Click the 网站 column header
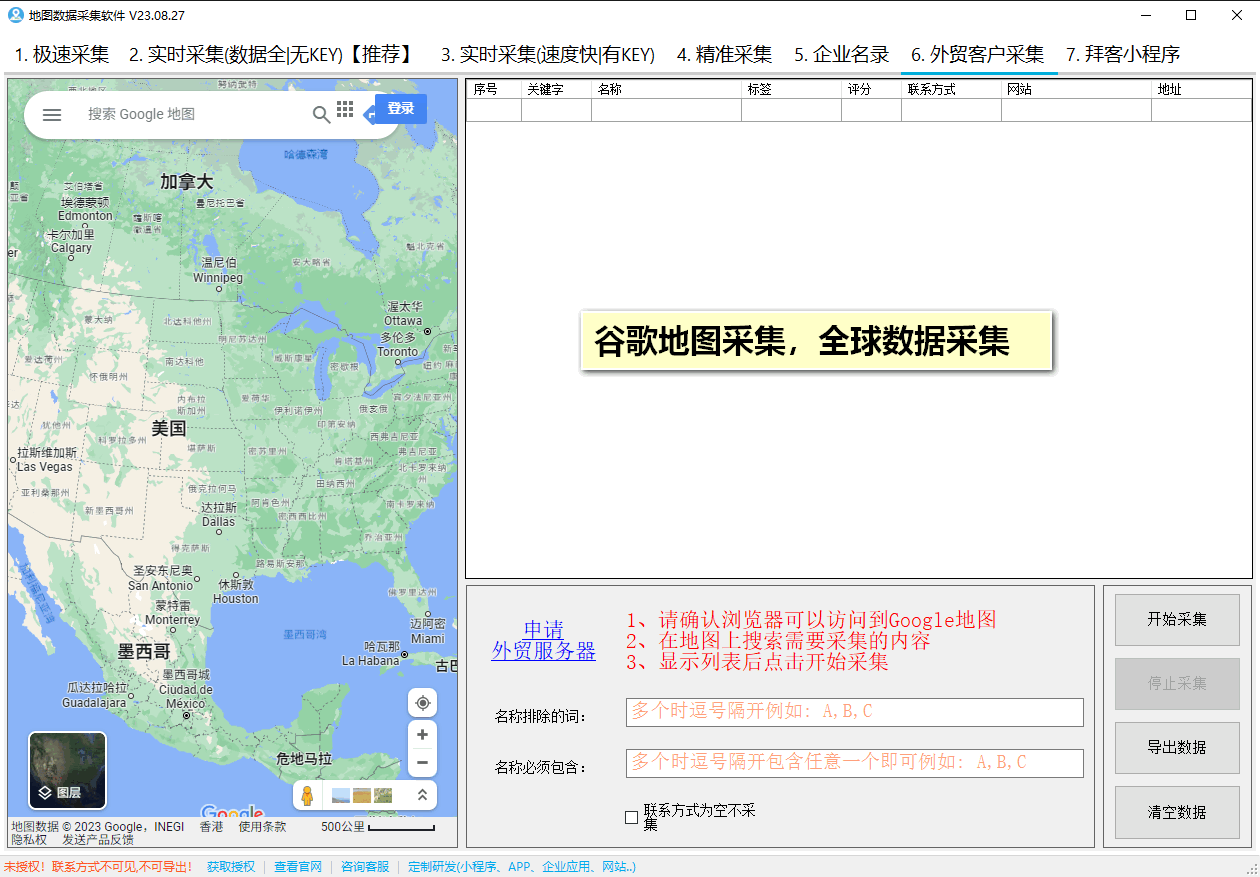This screenshot has width=1260, height=877. (x=1077, y=89)
